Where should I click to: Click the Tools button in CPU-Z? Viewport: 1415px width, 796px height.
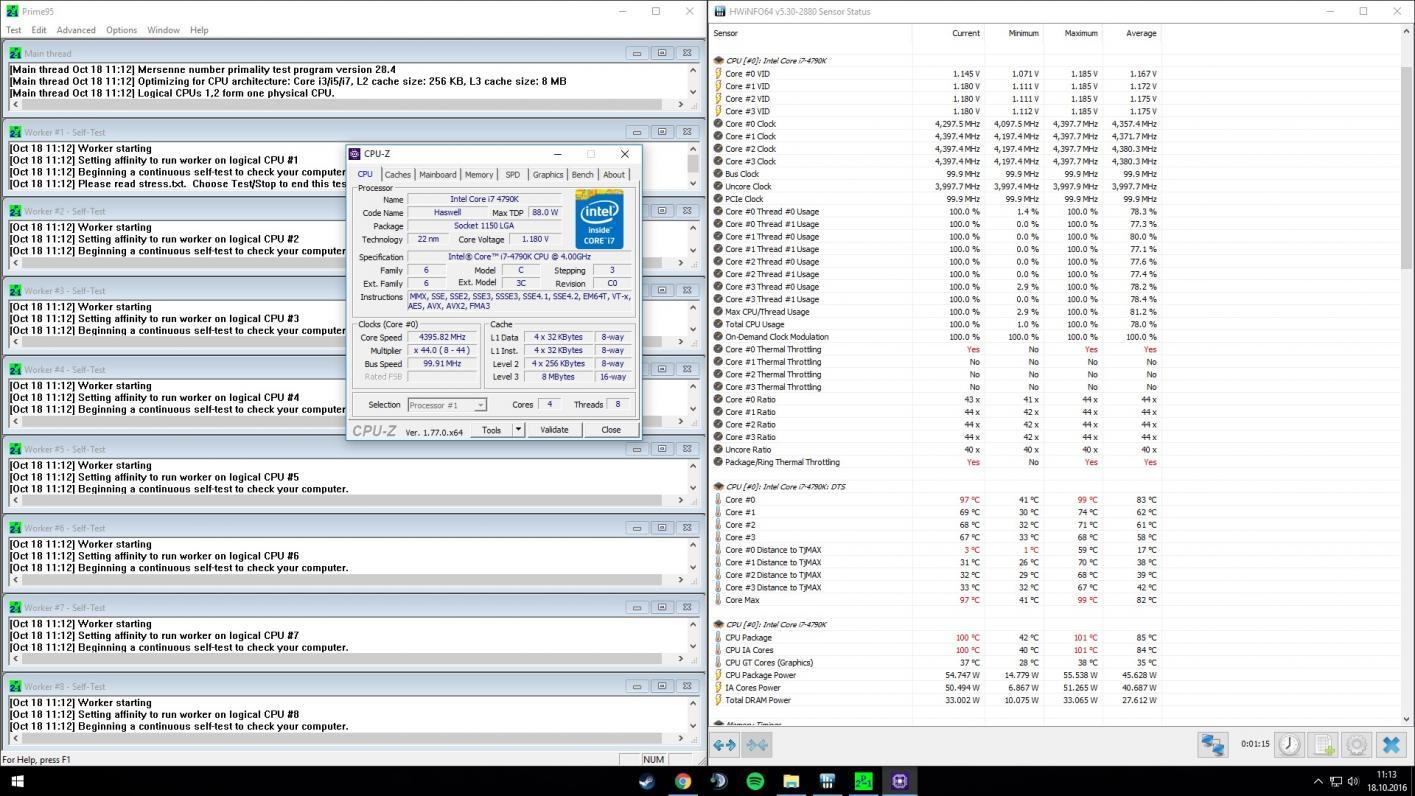tap(491, 430)
